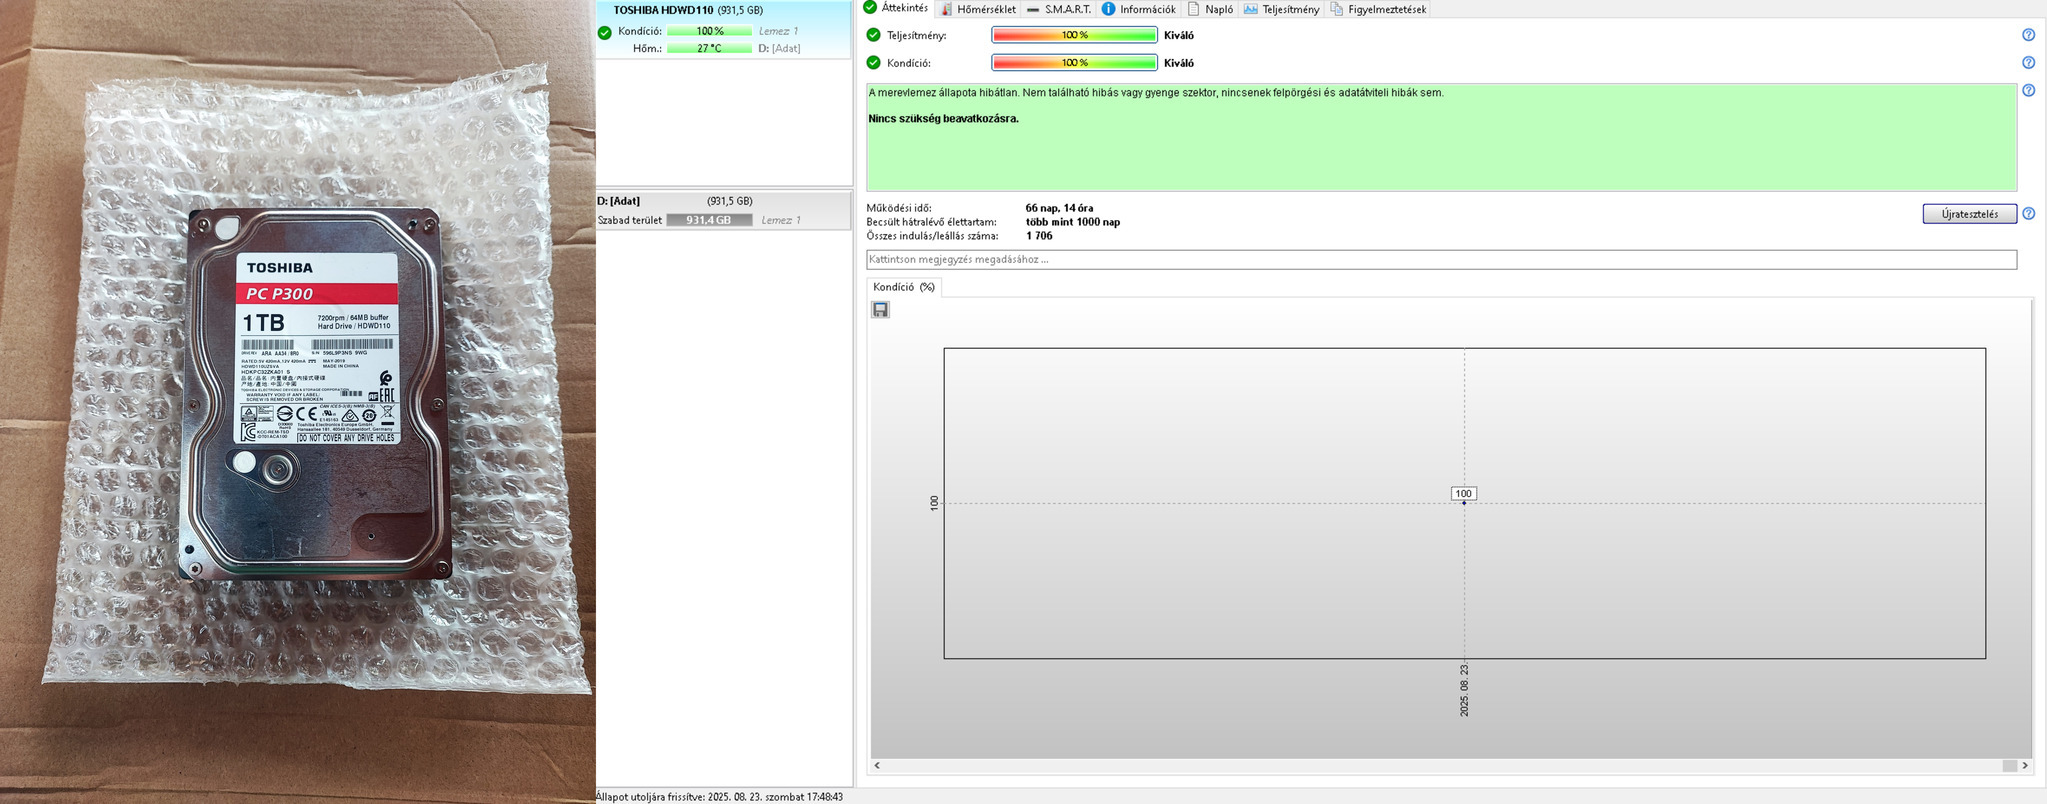The image size is (2047, 804).
Task: Open the S.M.A.R.T. tab
Action: [1058, 9]
